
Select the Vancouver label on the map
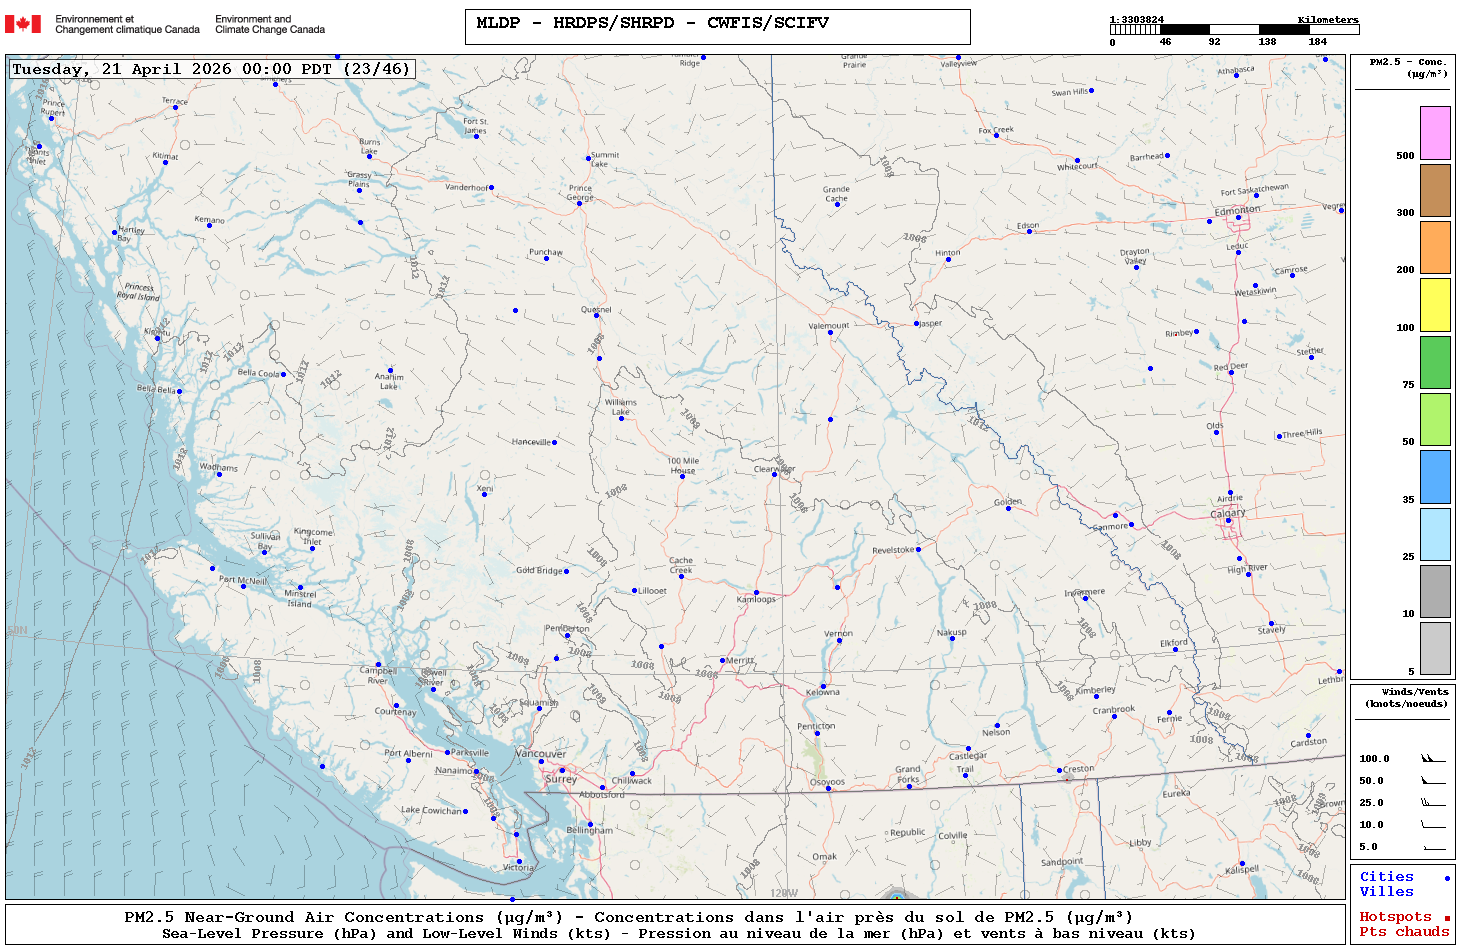tap(540, 754)
